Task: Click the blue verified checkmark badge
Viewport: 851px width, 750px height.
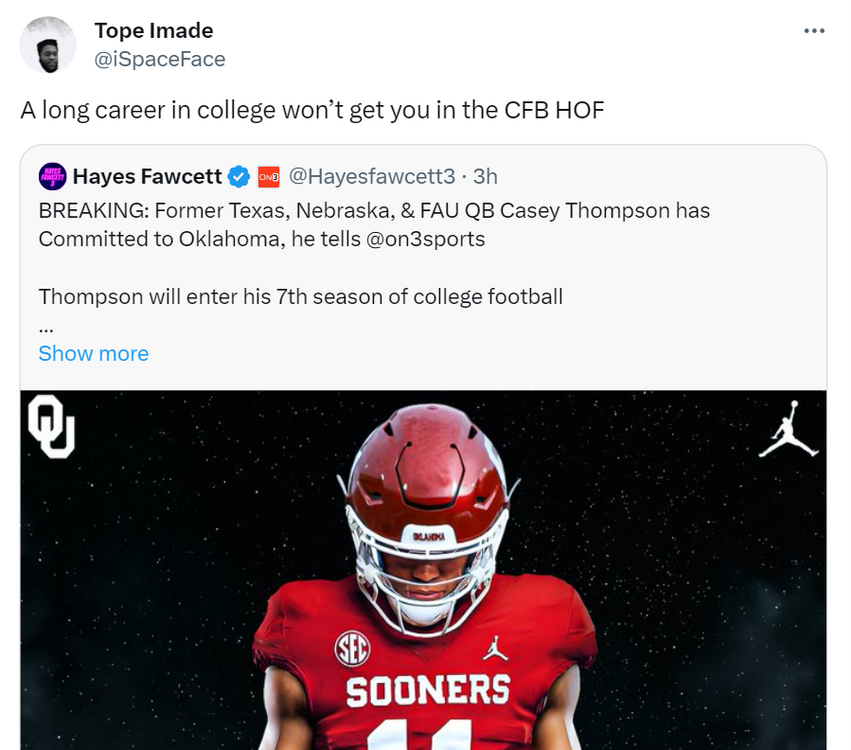Action: [238, 177]
